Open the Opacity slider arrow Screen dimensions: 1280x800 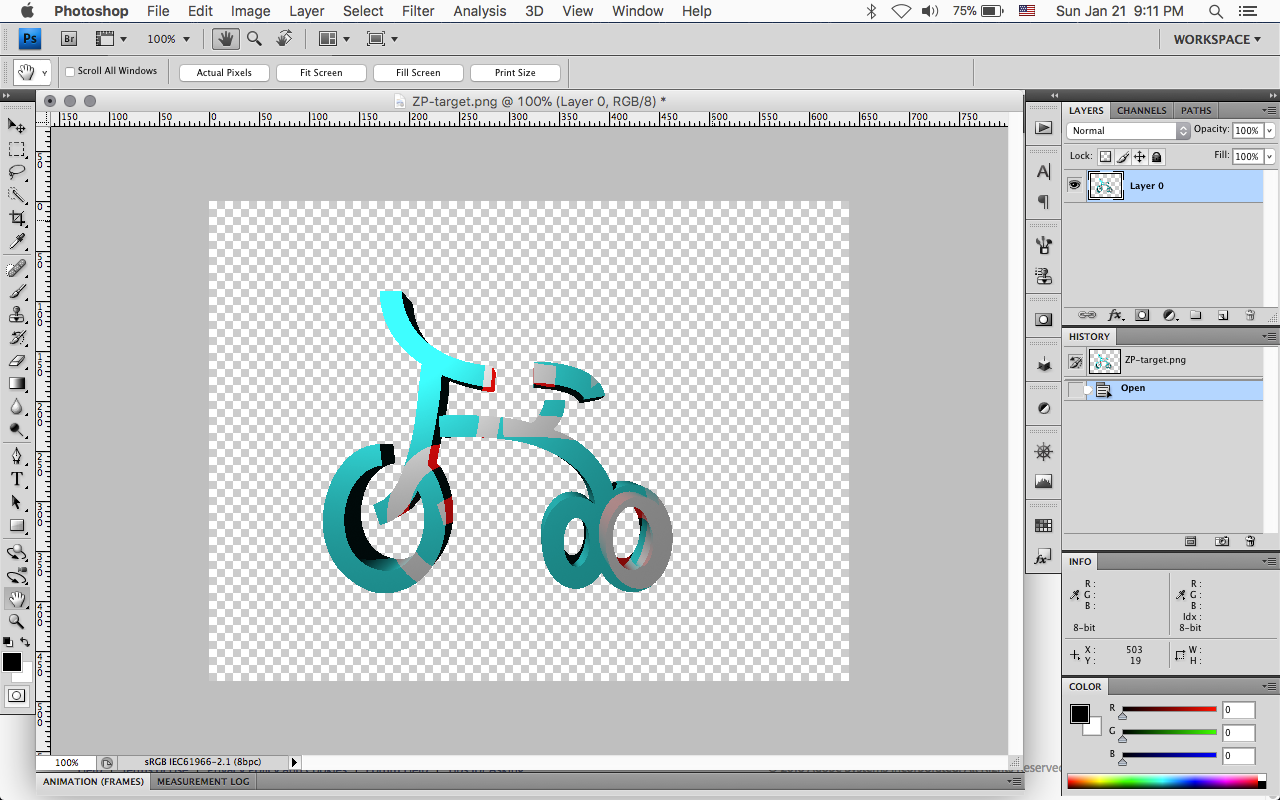(x=1269, y=131)
